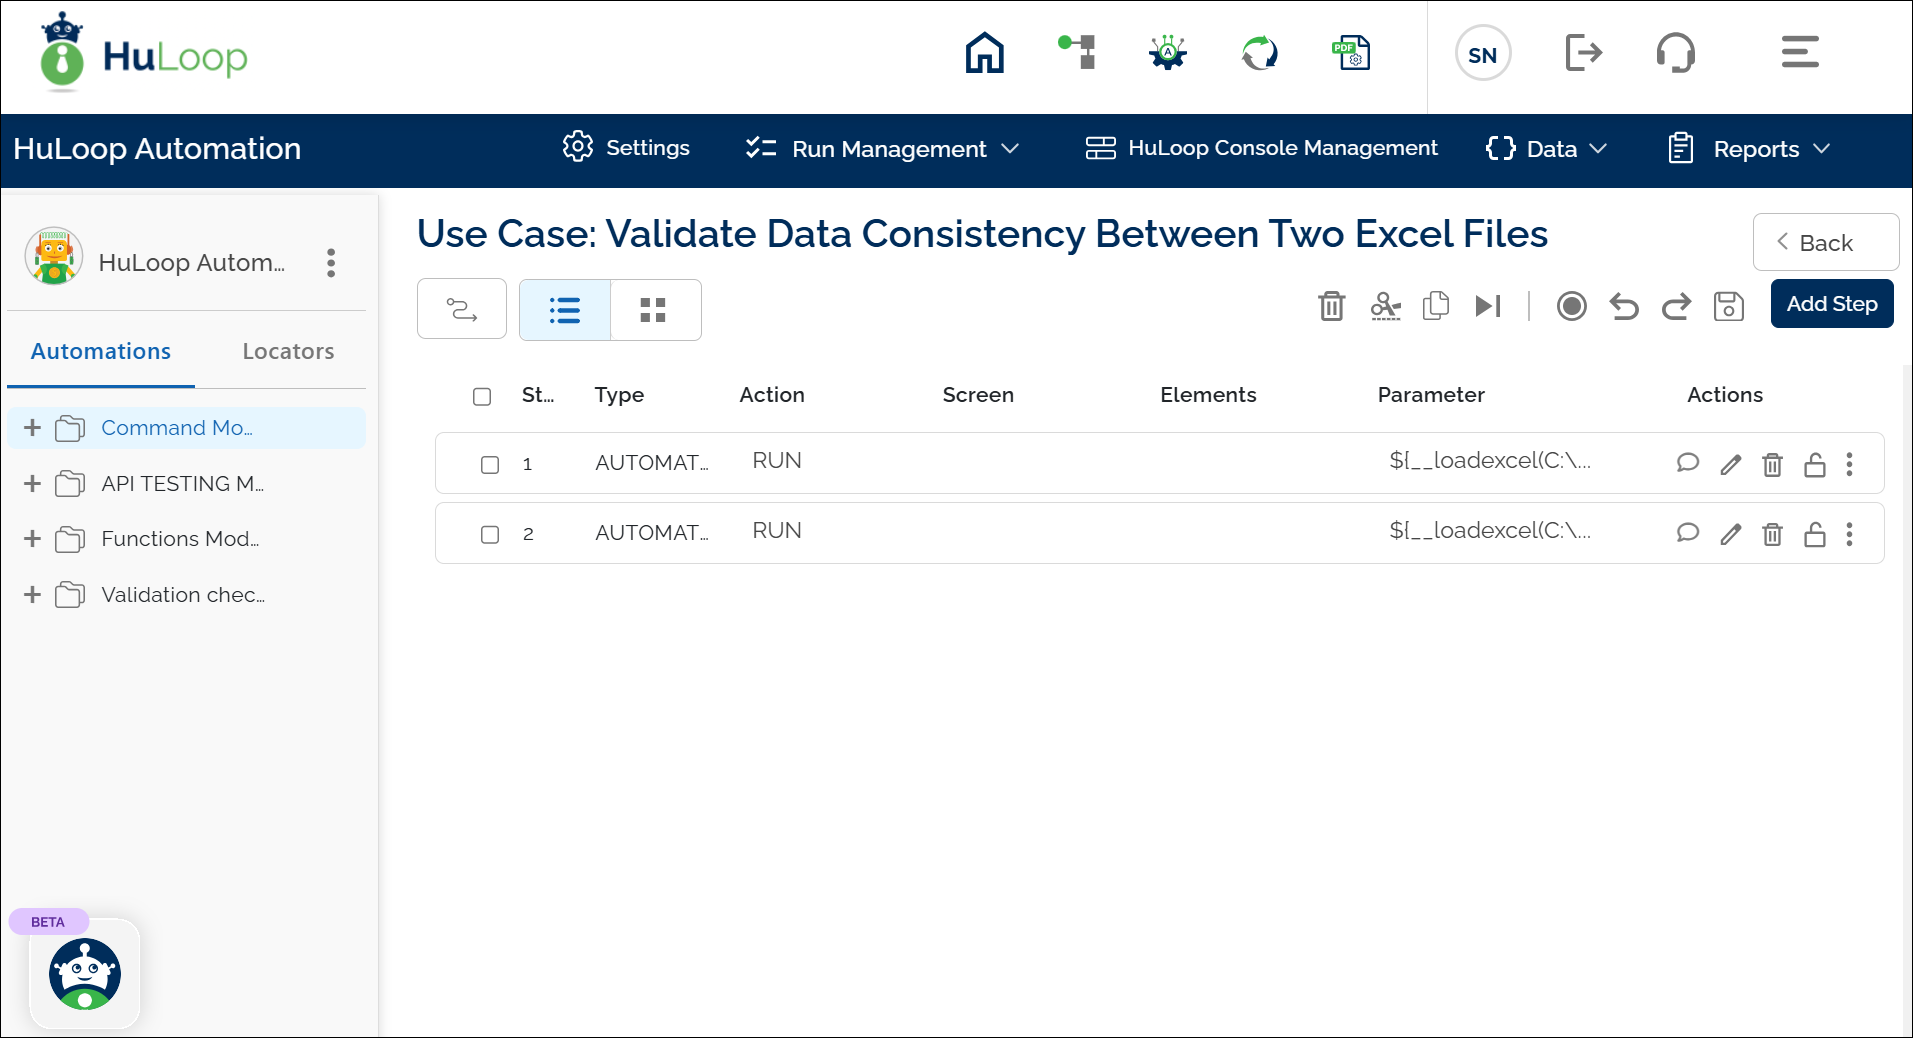Image resolution: width=1913 pixels, height=1038 pixels.
Task: Tick the checkbox for step 2
Action: 490,534
